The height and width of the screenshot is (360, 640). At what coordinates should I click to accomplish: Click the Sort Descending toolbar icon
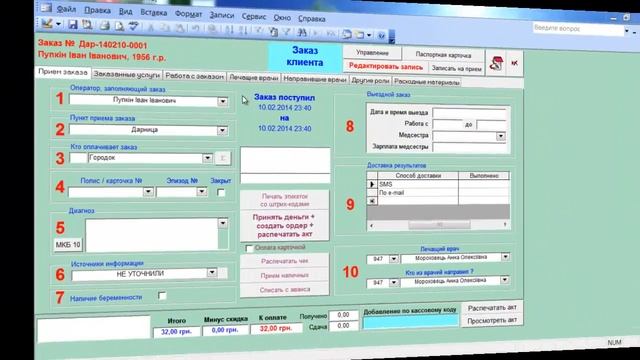point(243,30)
